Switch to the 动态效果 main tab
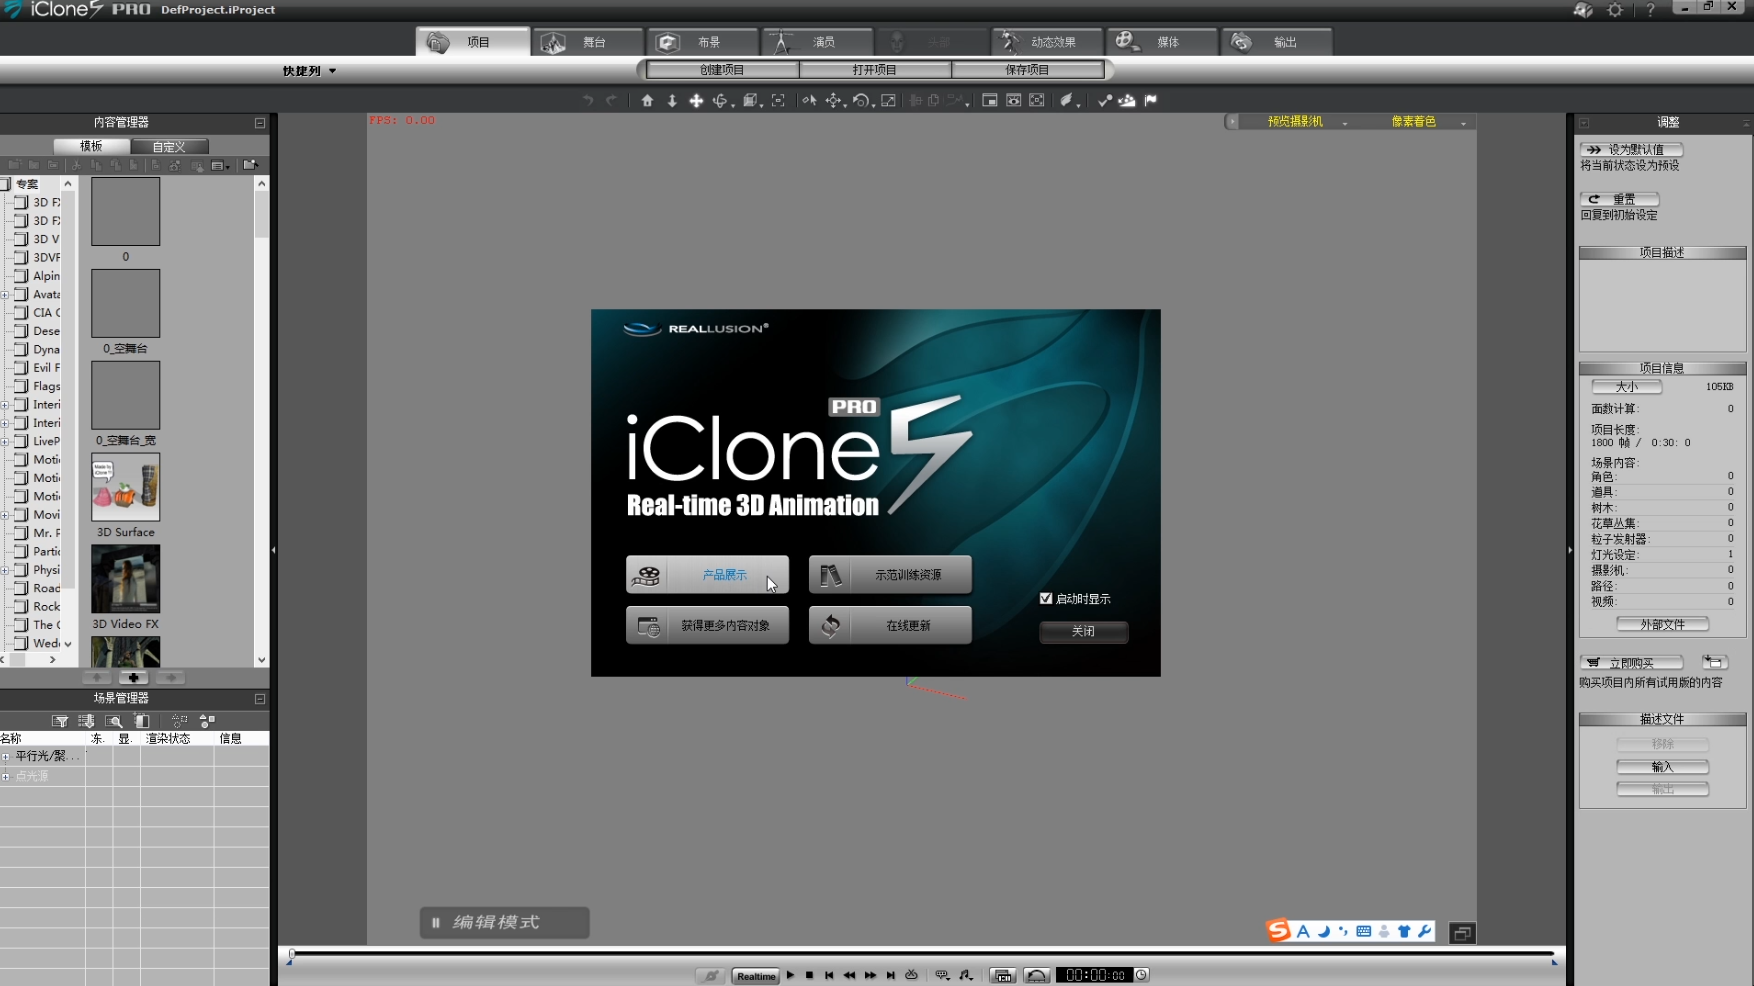This screenshot has height=986, width=1754. pyautogui.click(x=1047, y=42)
